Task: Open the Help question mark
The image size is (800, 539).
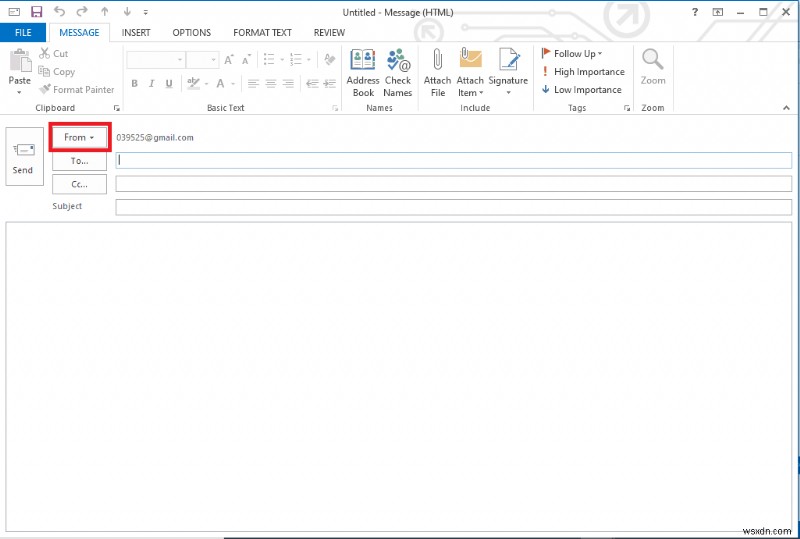Action: point(694,12)
